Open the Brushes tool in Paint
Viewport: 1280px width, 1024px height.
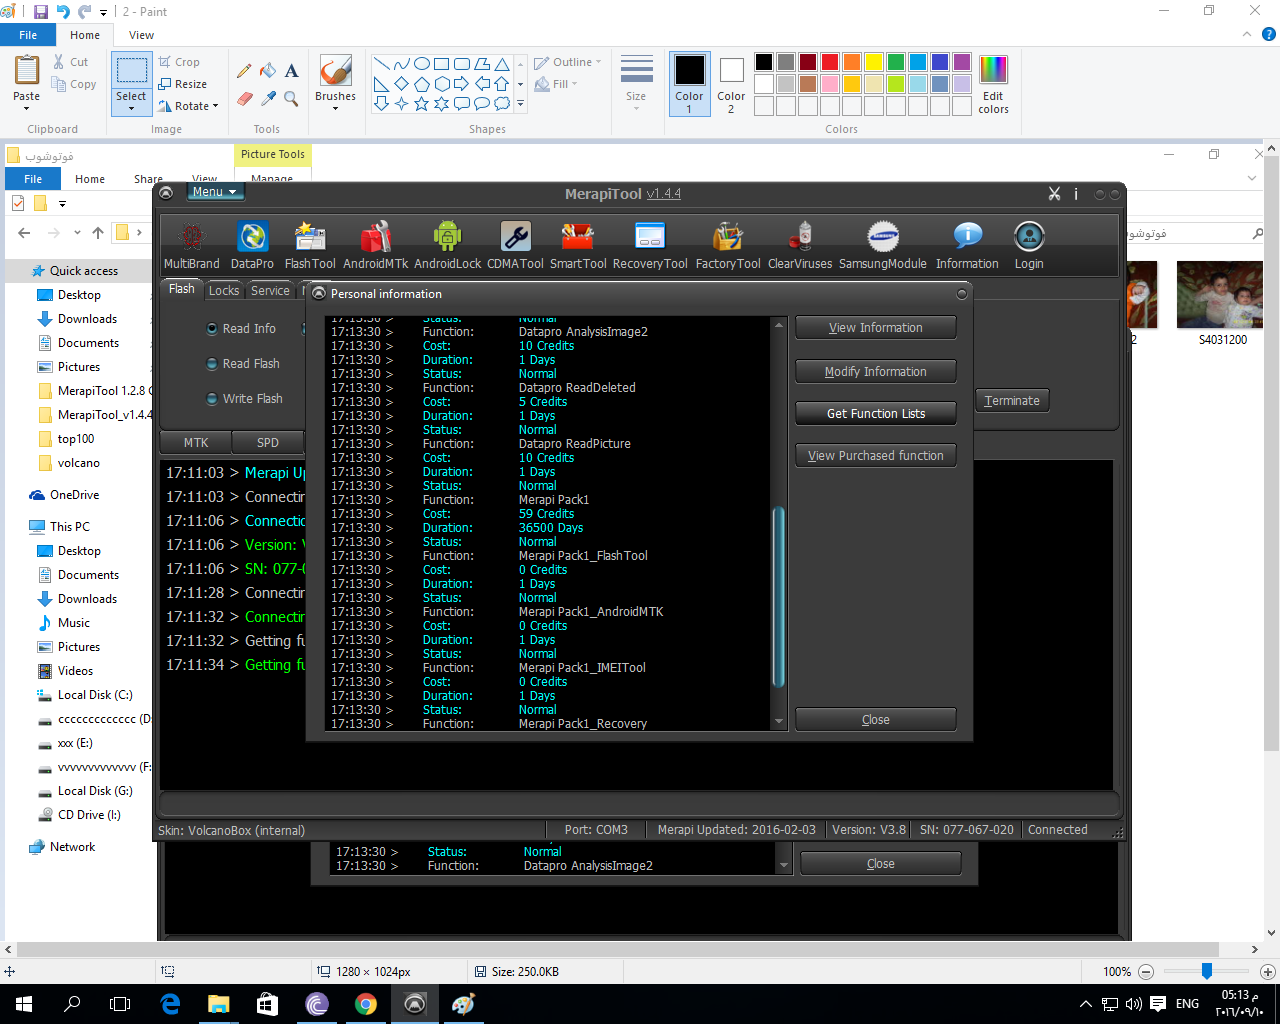click(x=335, y=82)
